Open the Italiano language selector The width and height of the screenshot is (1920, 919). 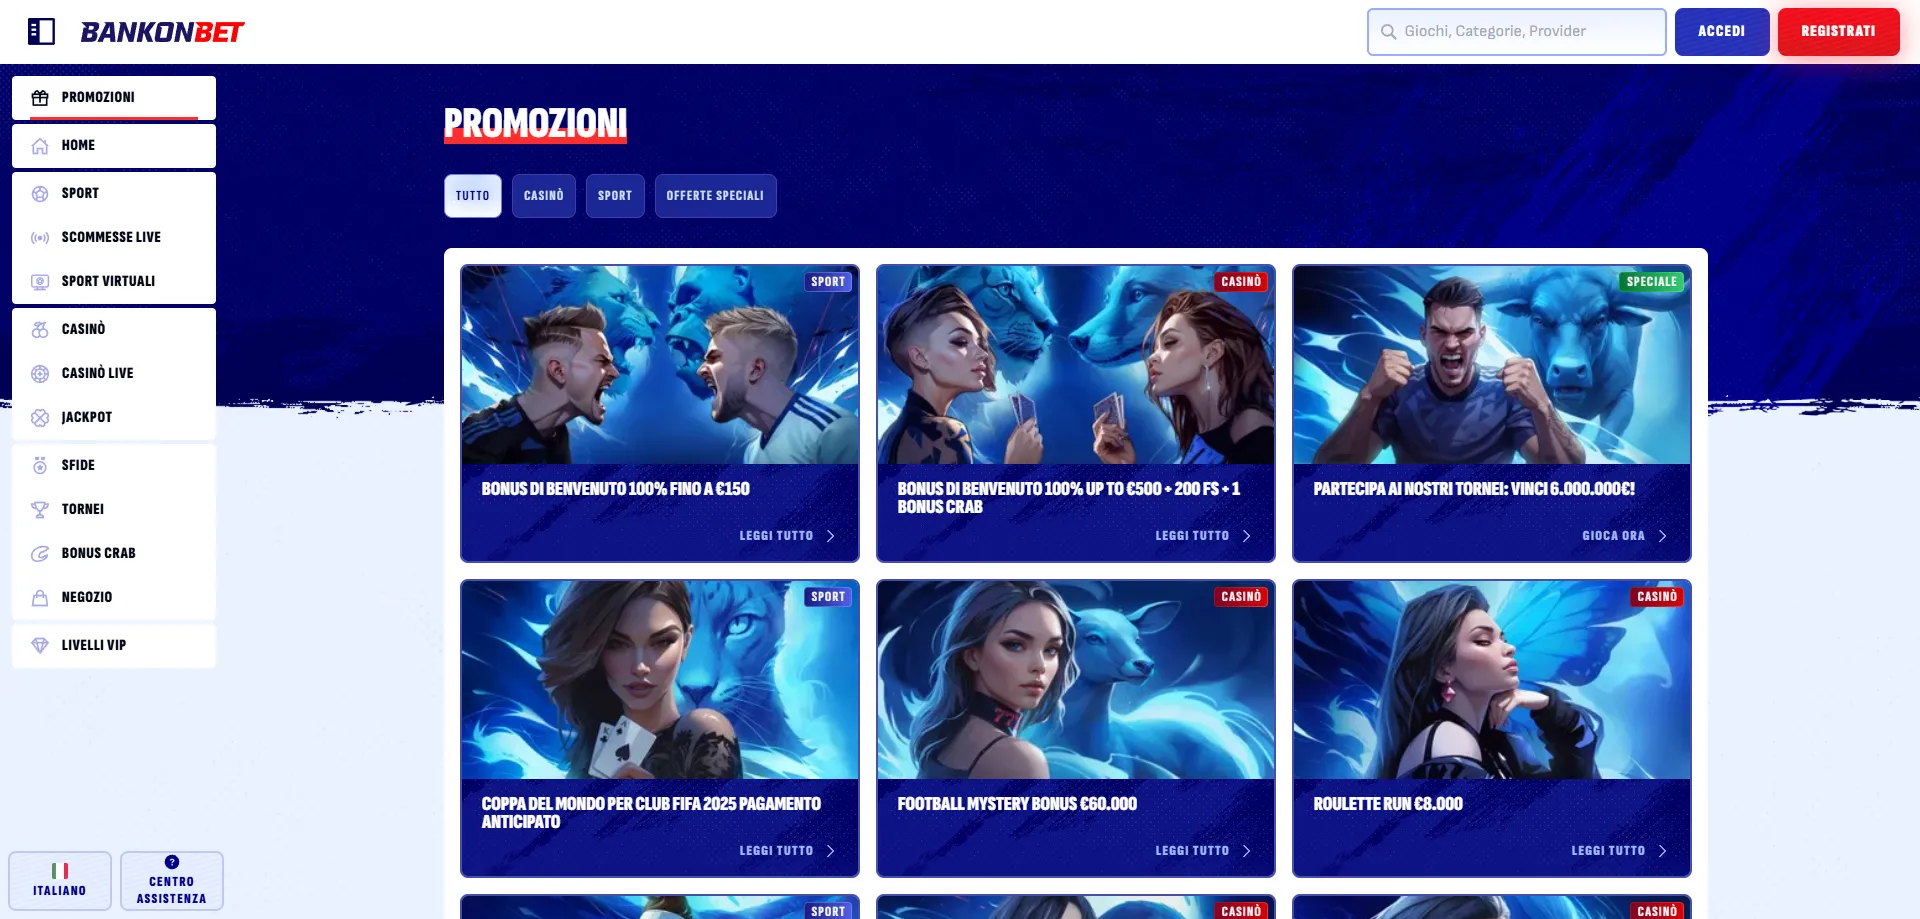tap(60, 880)
